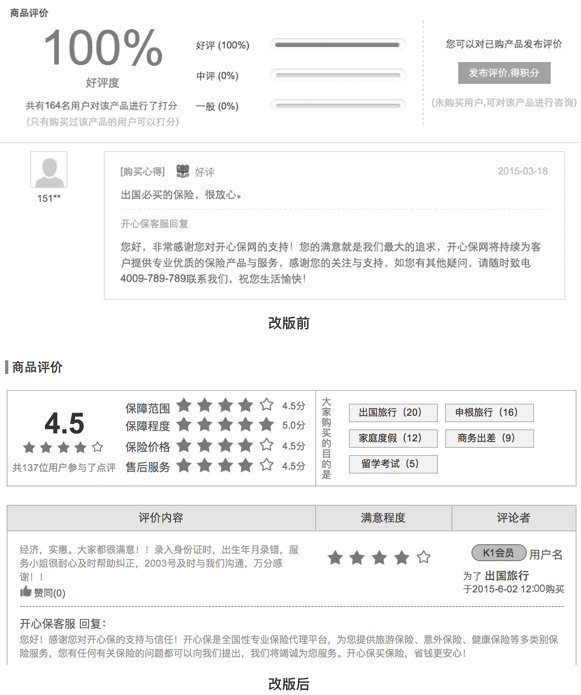Click 共有164名用户对该产品进行了打分 text
Viewport: 581px width, 695px height.
(x=101, y=106)
